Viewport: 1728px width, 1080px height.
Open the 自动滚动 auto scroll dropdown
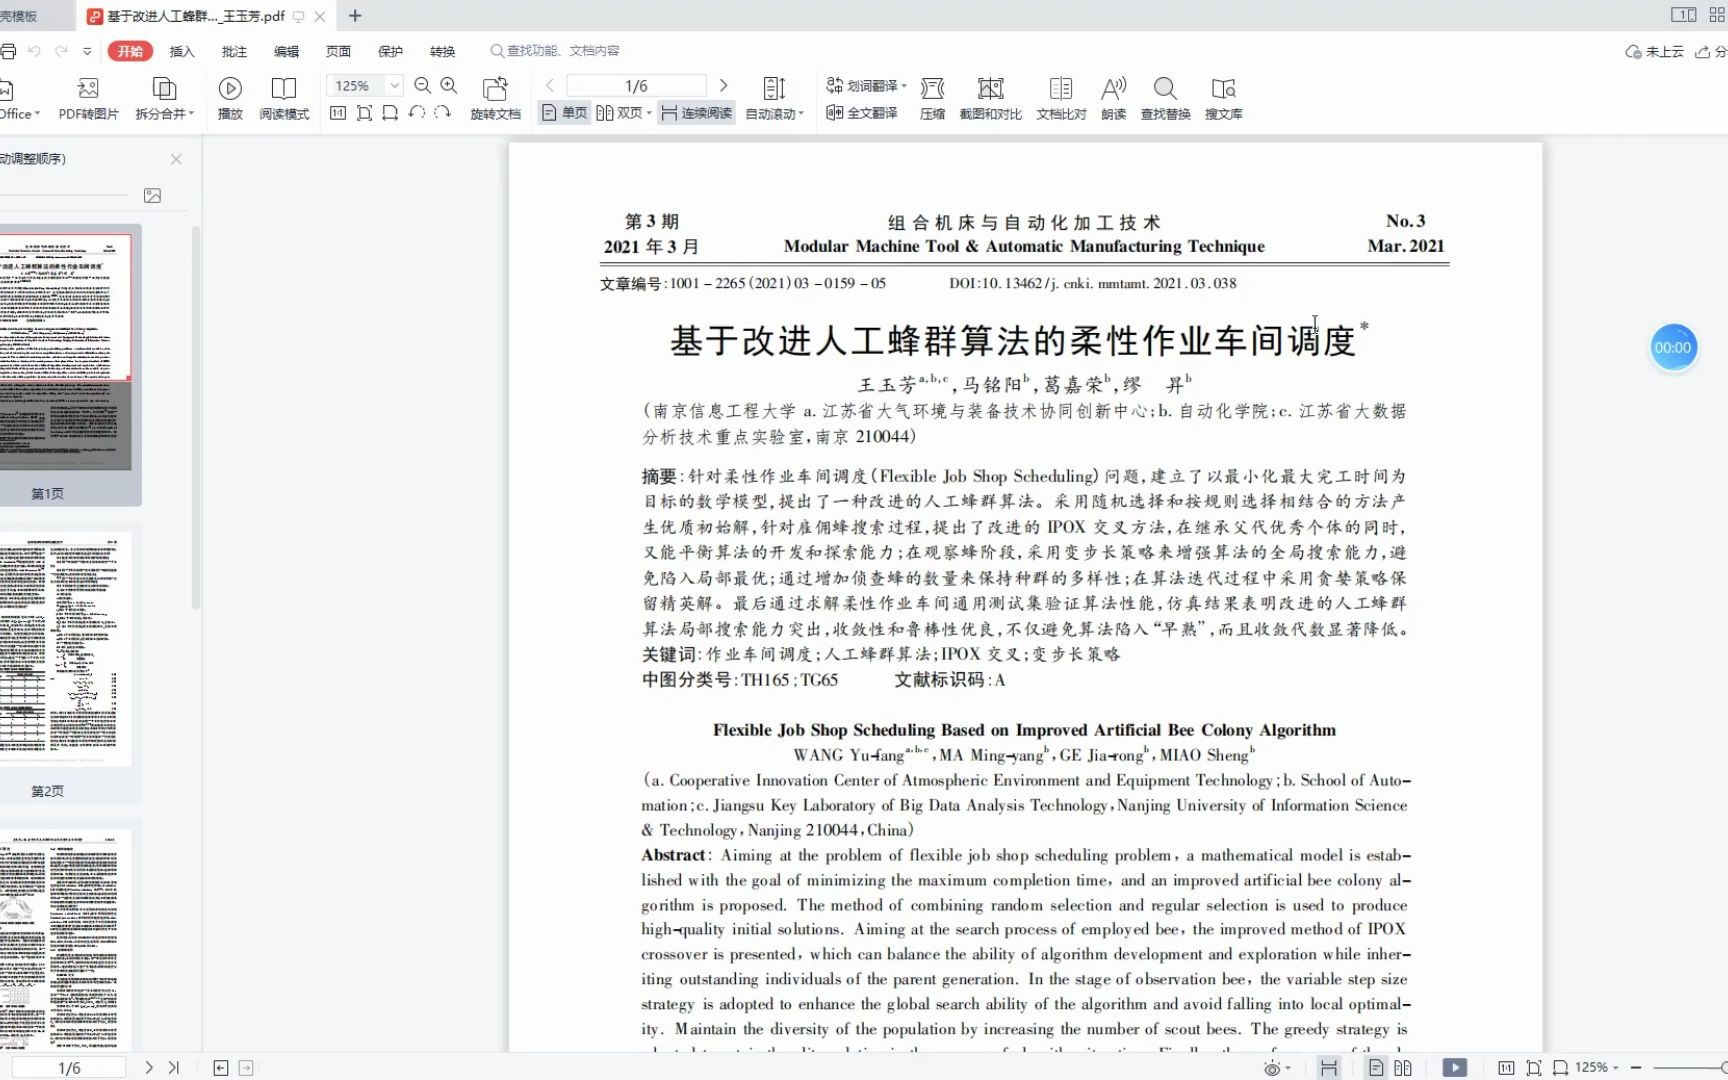pyautogui.click(x=774, y=99)
